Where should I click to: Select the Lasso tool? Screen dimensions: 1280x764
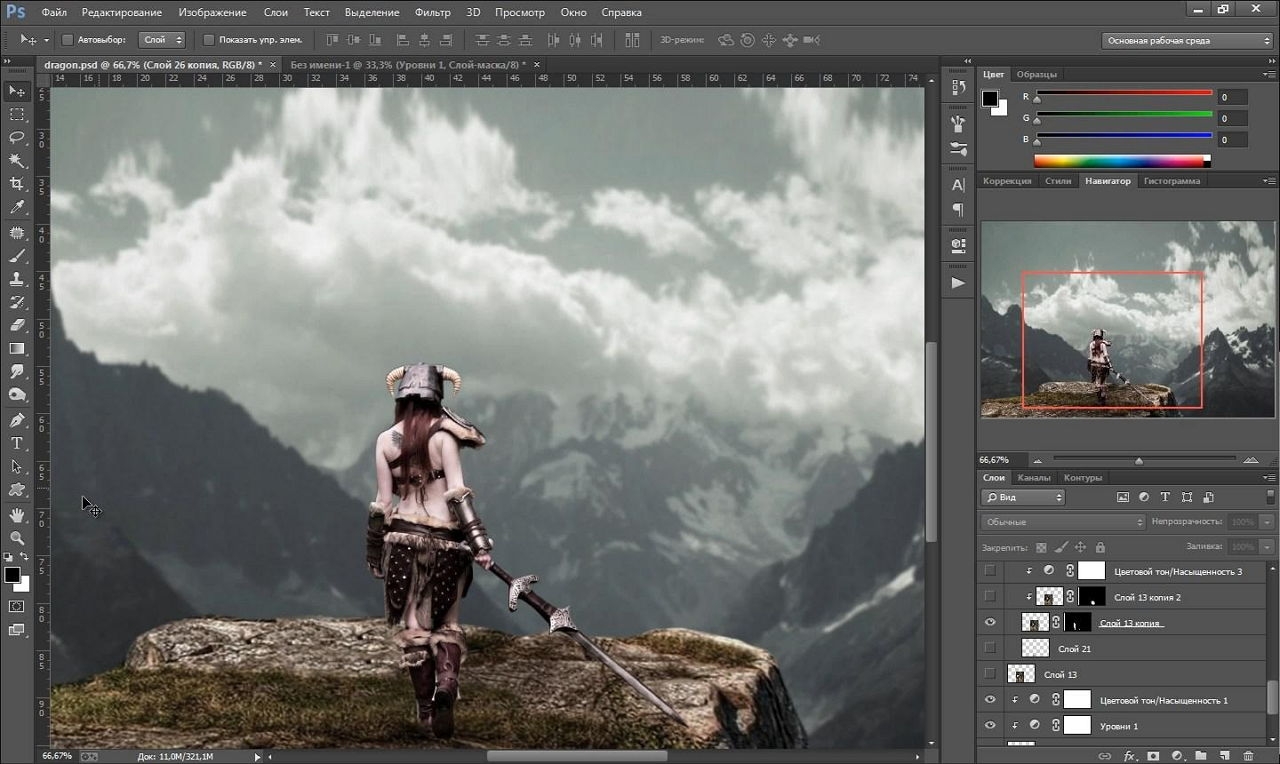click(17, 137)
